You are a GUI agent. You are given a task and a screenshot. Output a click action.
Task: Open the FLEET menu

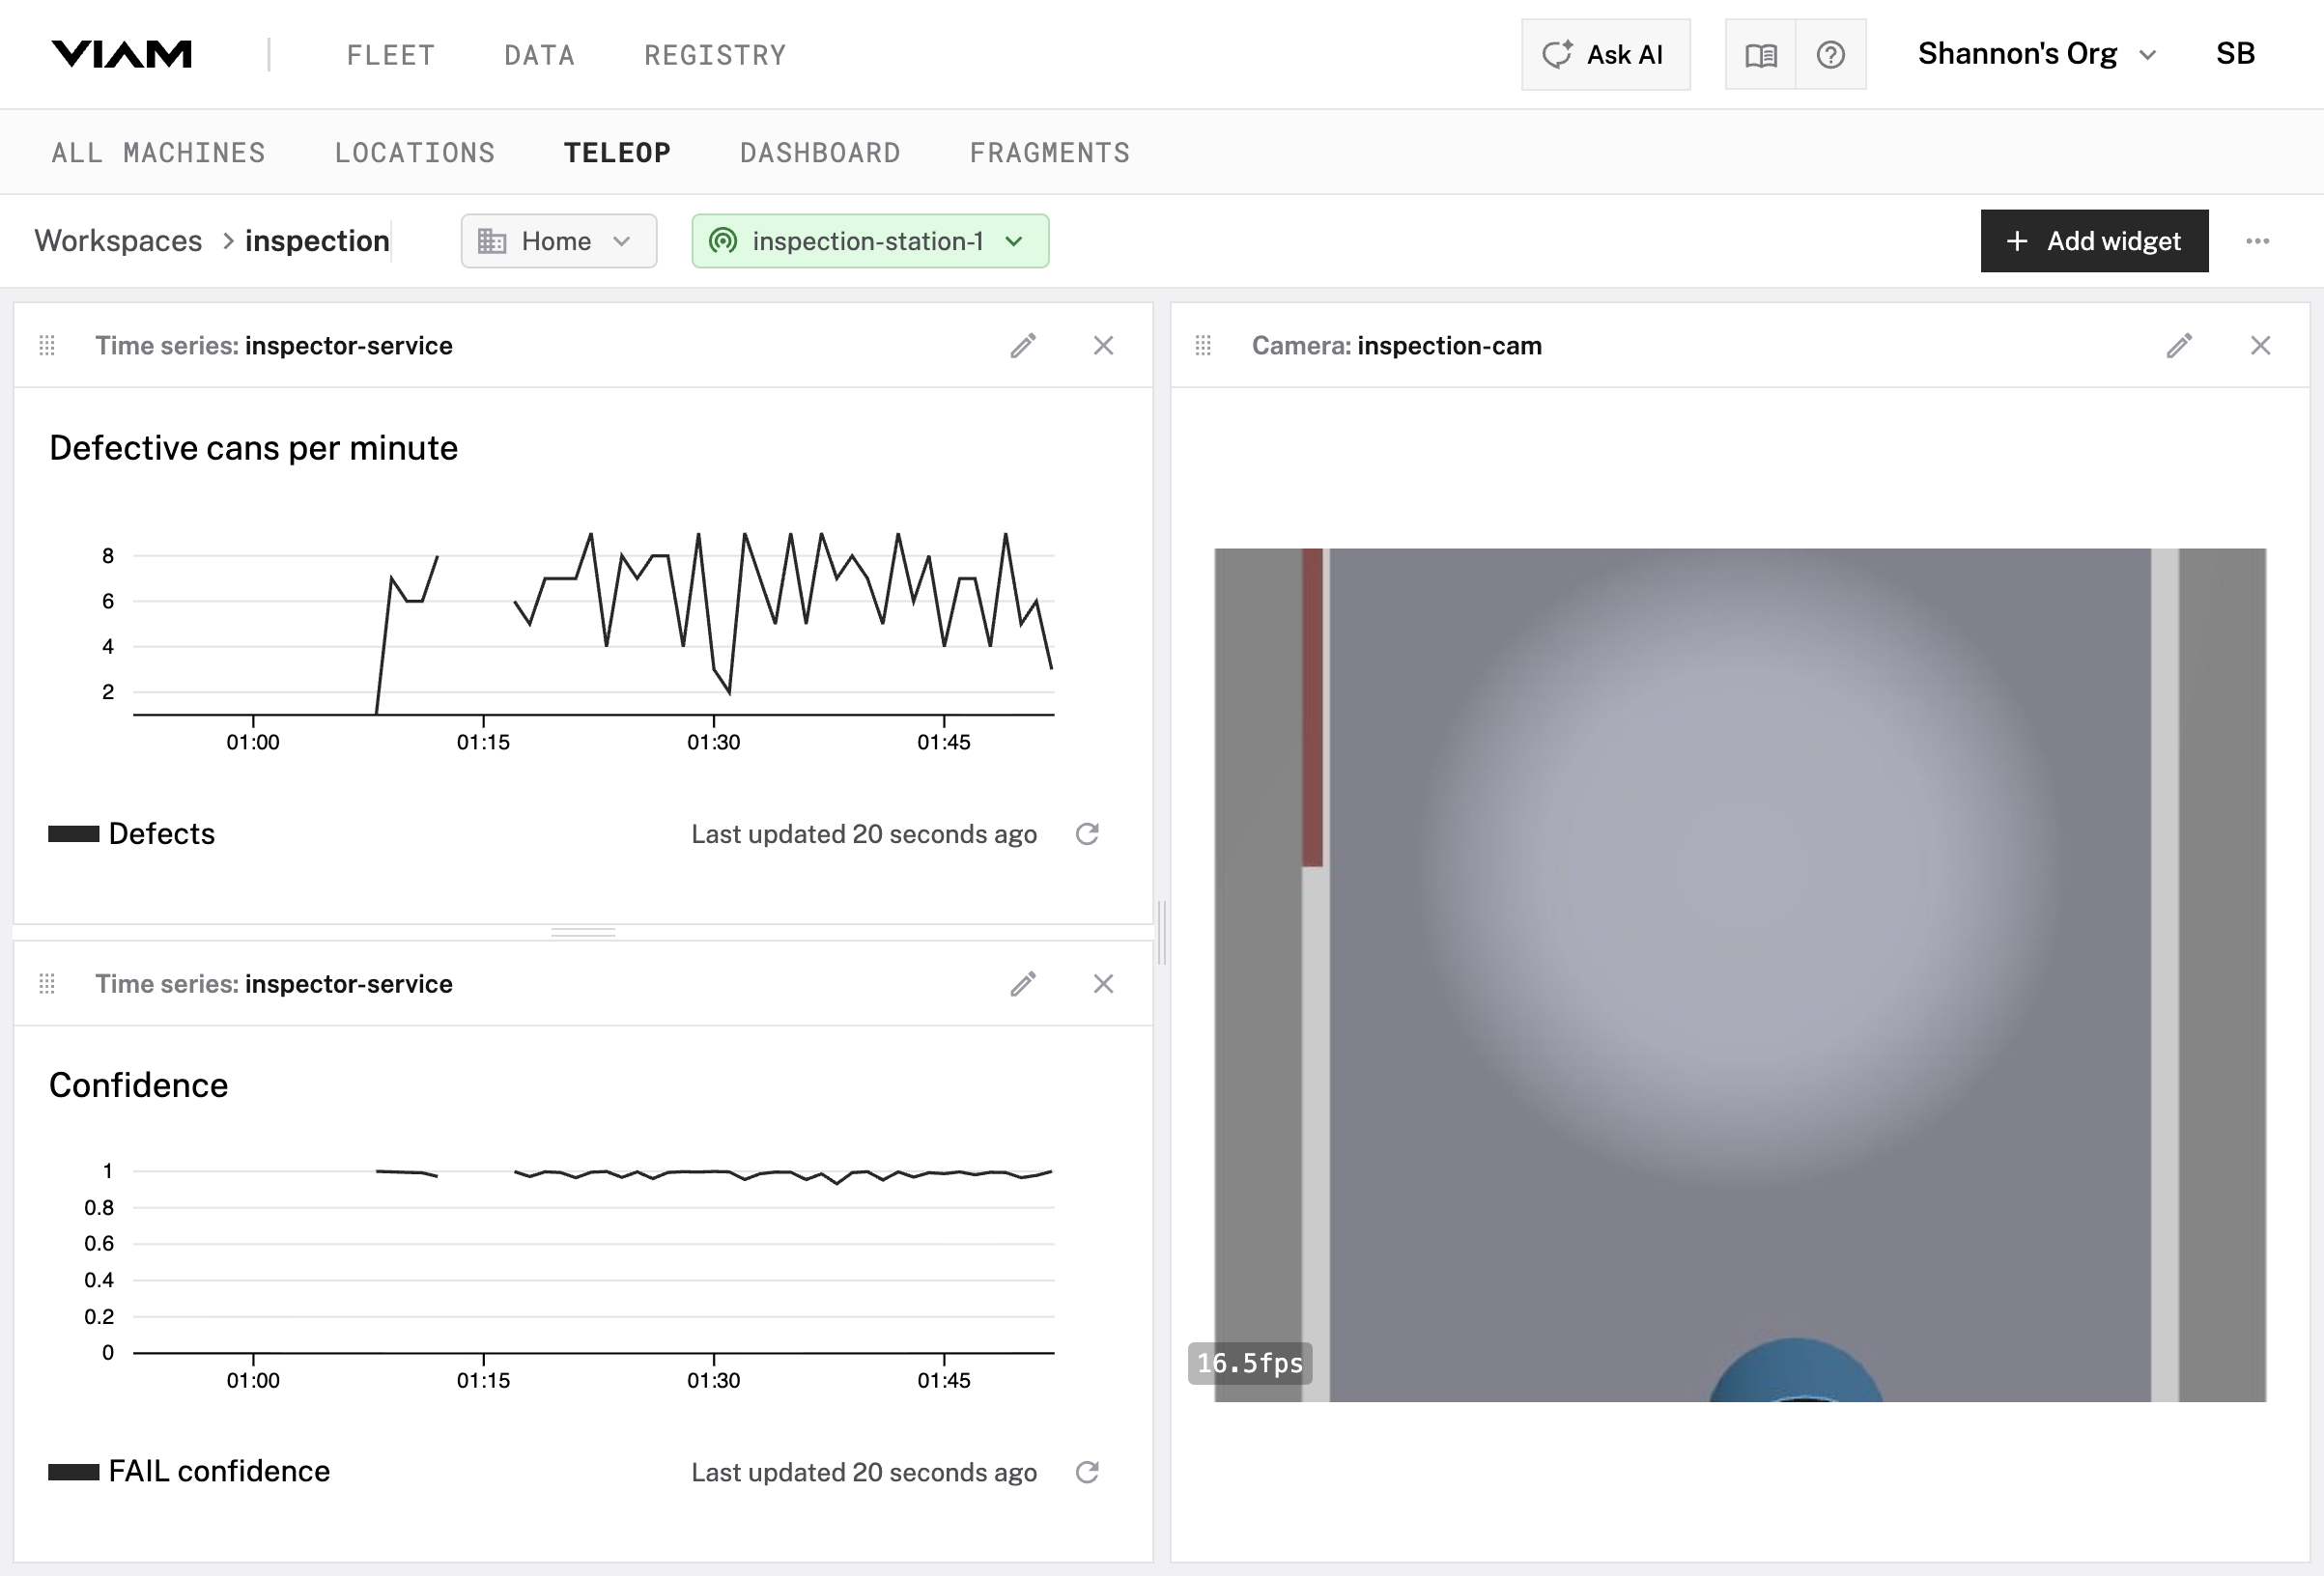390,55
